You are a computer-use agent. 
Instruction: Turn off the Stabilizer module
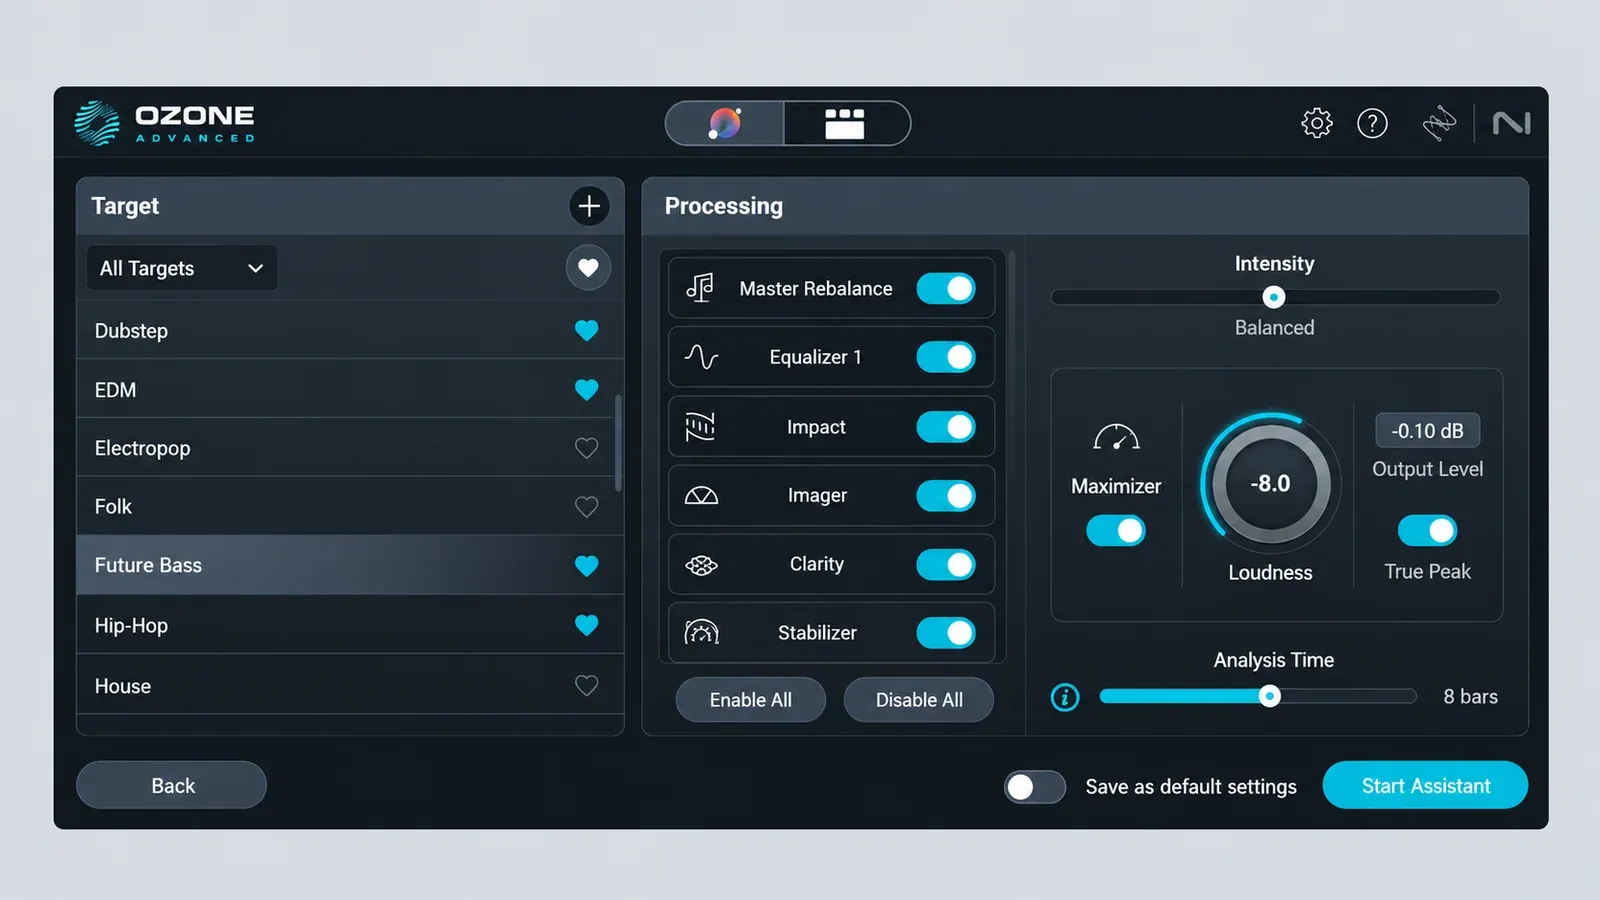pyautogui.click(x=946, y=633)
